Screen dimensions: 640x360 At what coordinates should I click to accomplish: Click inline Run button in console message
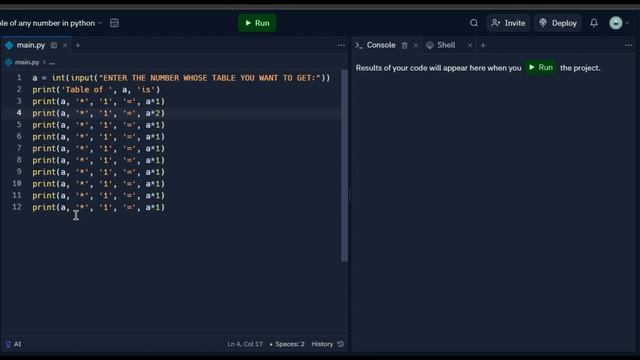541,68
